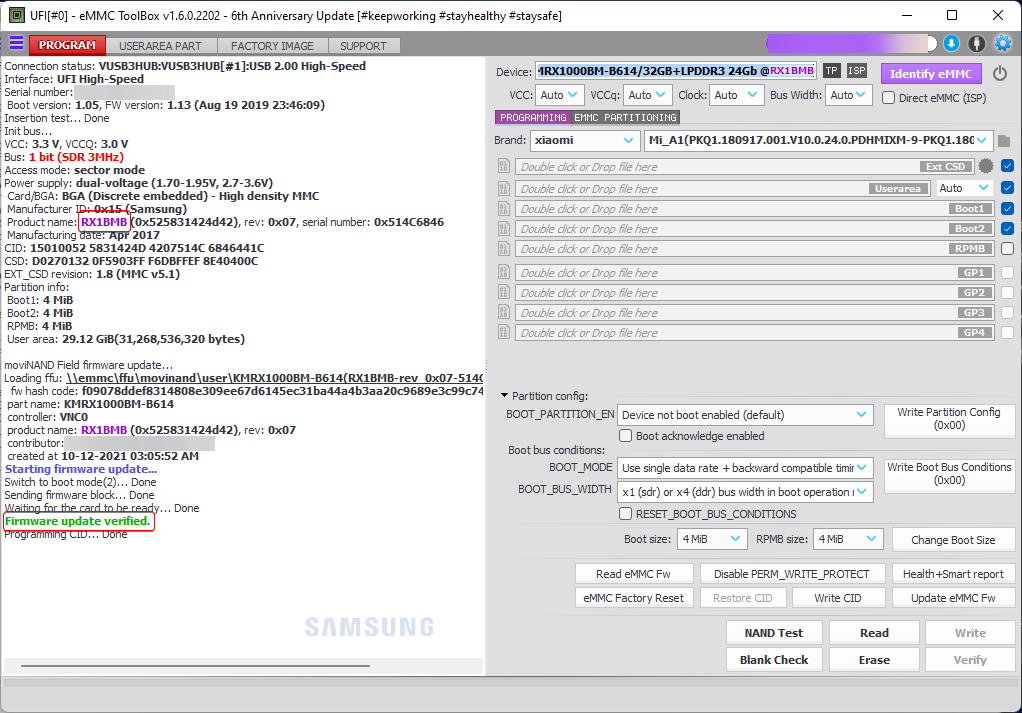Image resolution: width=1022 pixels, height=713 pixels.
Task: Click the blue download icon
Action: tap(951, 44)
